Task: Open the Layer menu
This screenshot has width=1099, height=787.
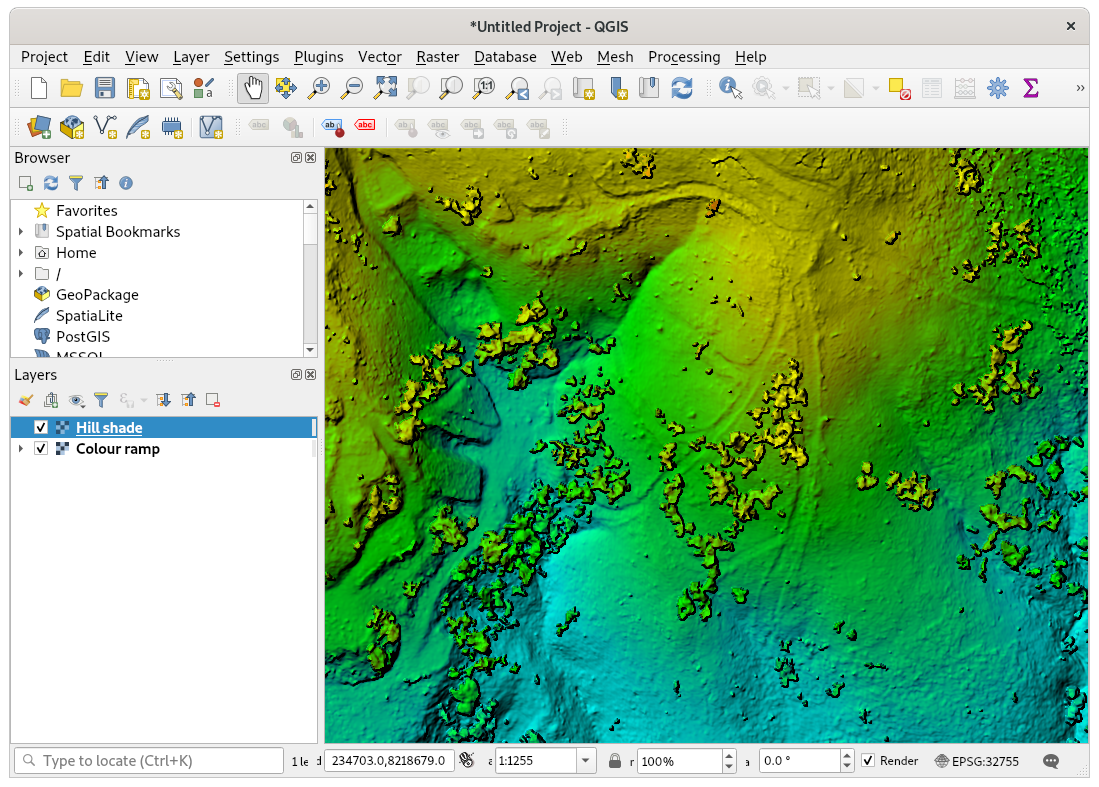Action: pyautogui.click(x=191, y=57)
